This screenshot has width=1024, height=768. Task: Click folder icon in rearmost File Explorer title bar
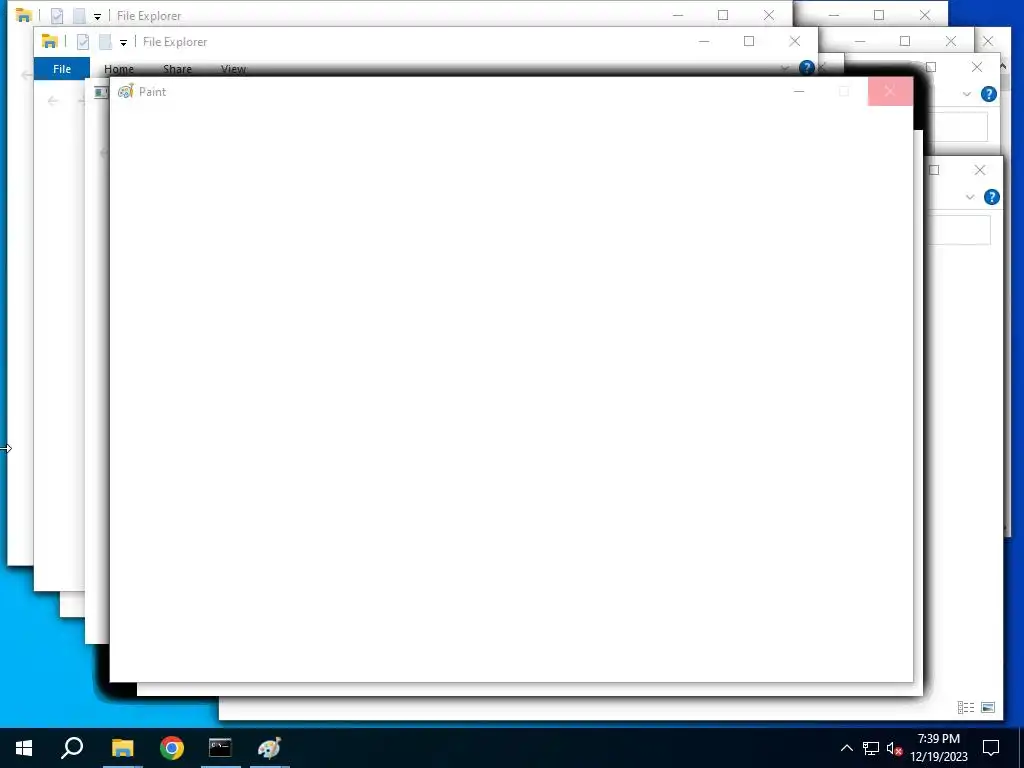click(24, 15)
